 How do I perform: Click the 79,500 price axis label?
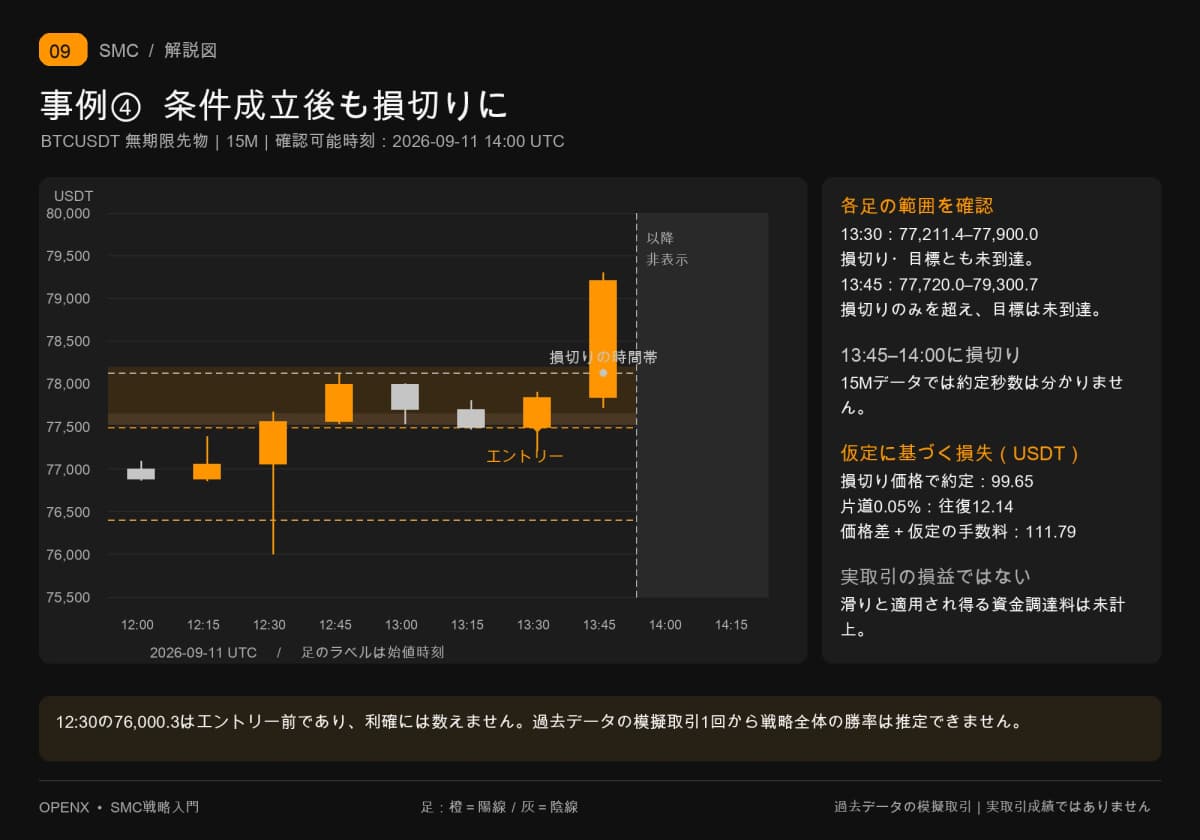click(x=69, y=256)
